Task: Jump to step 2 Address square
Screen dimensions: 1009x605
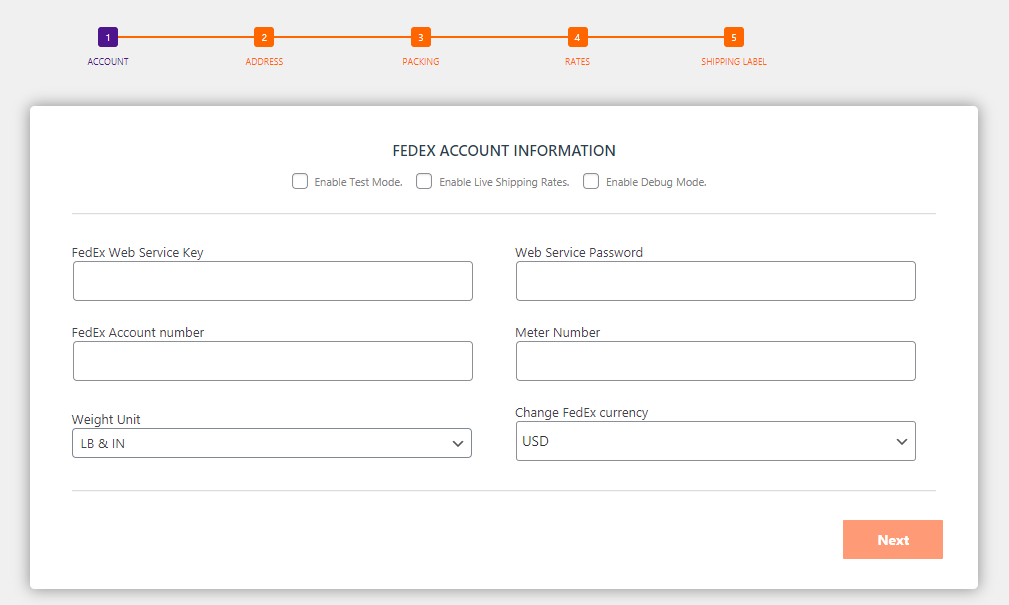Action: (x=264, y=37)
